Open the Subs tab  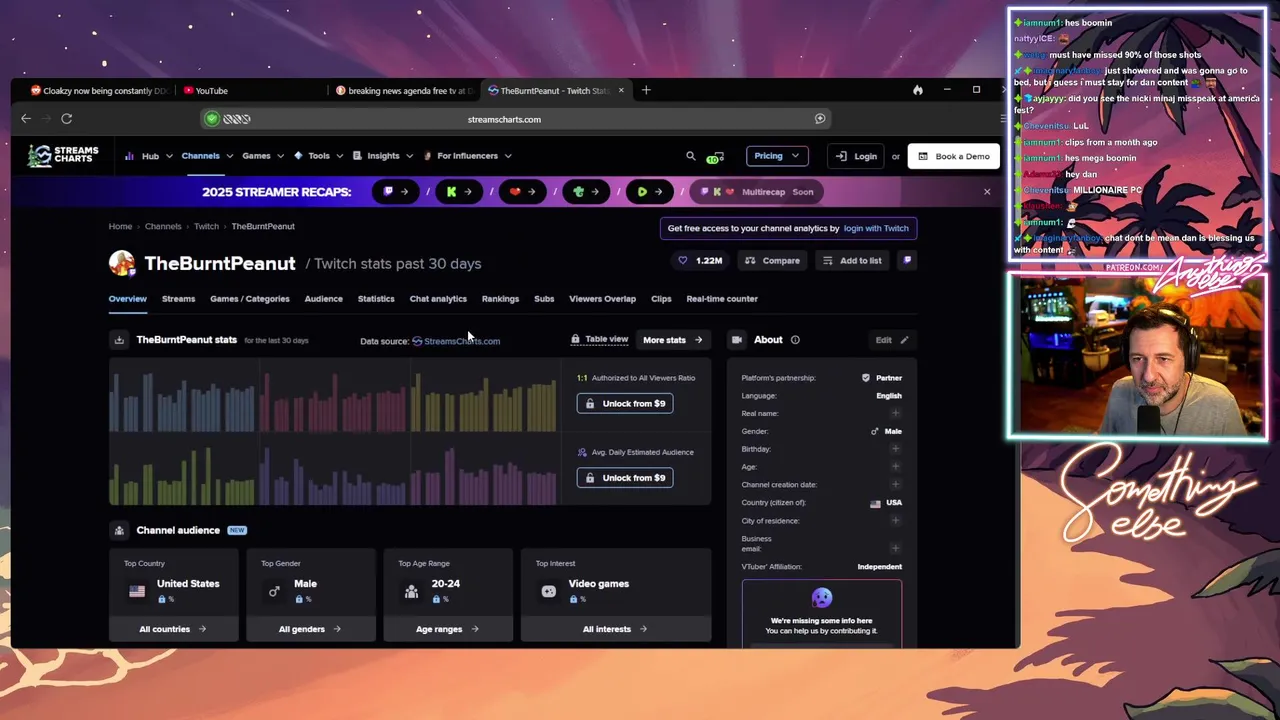tap(544, 299)
